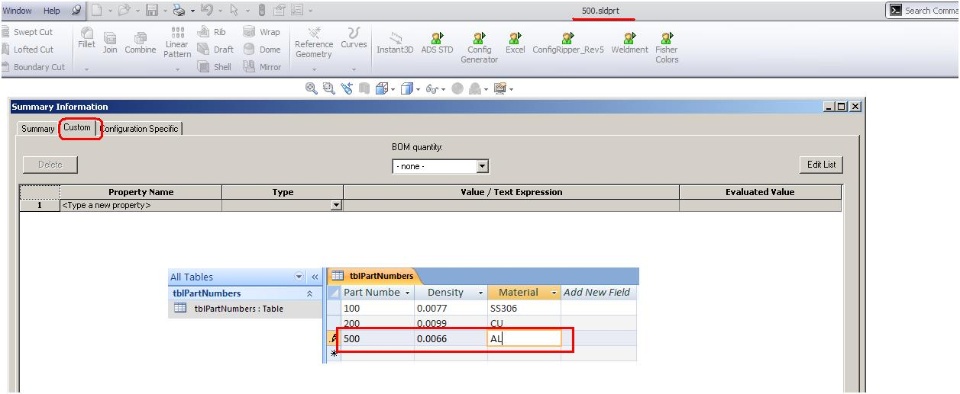Click the Part Number 100 cell
The width and height of the screenshot is (960, 394).
(378, 308)
